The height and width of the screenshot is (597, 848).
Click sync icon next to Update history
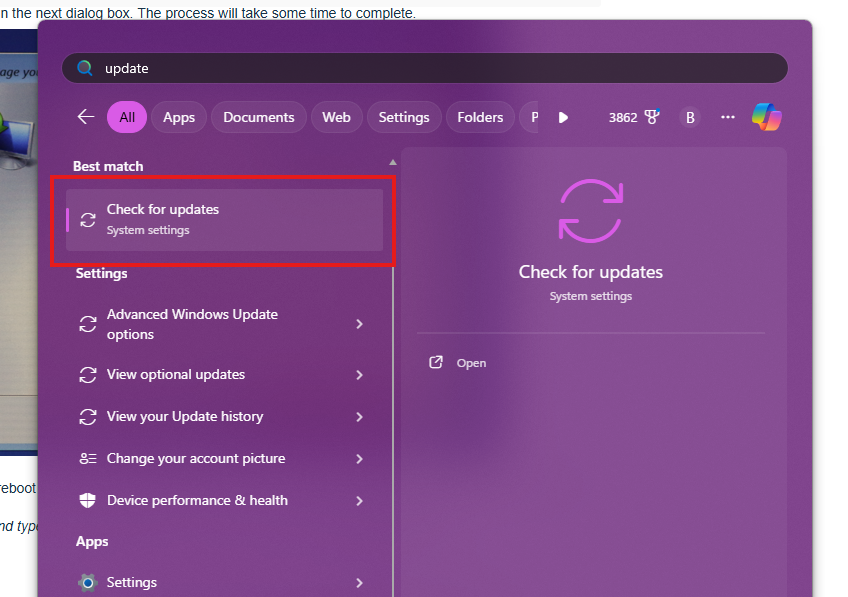pos(88,417)
